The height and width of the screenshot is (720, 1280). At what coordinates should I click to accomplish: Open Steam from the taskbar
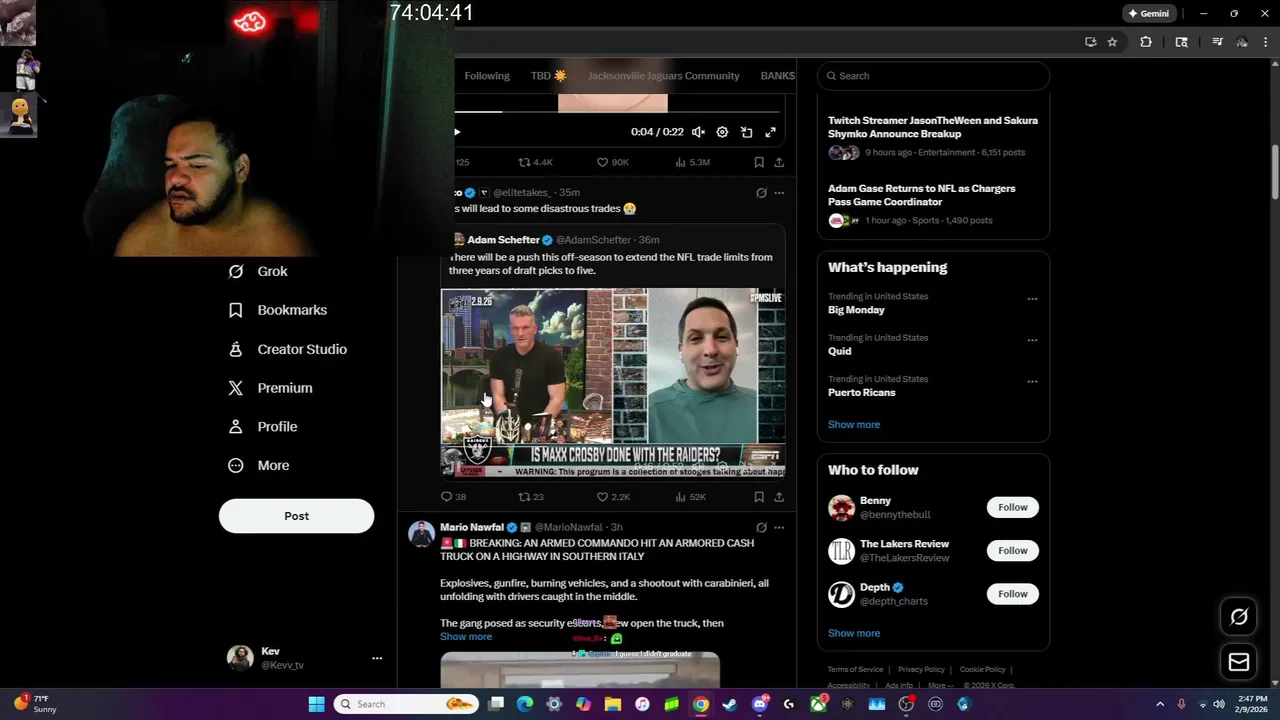click(x=730, y=704)
